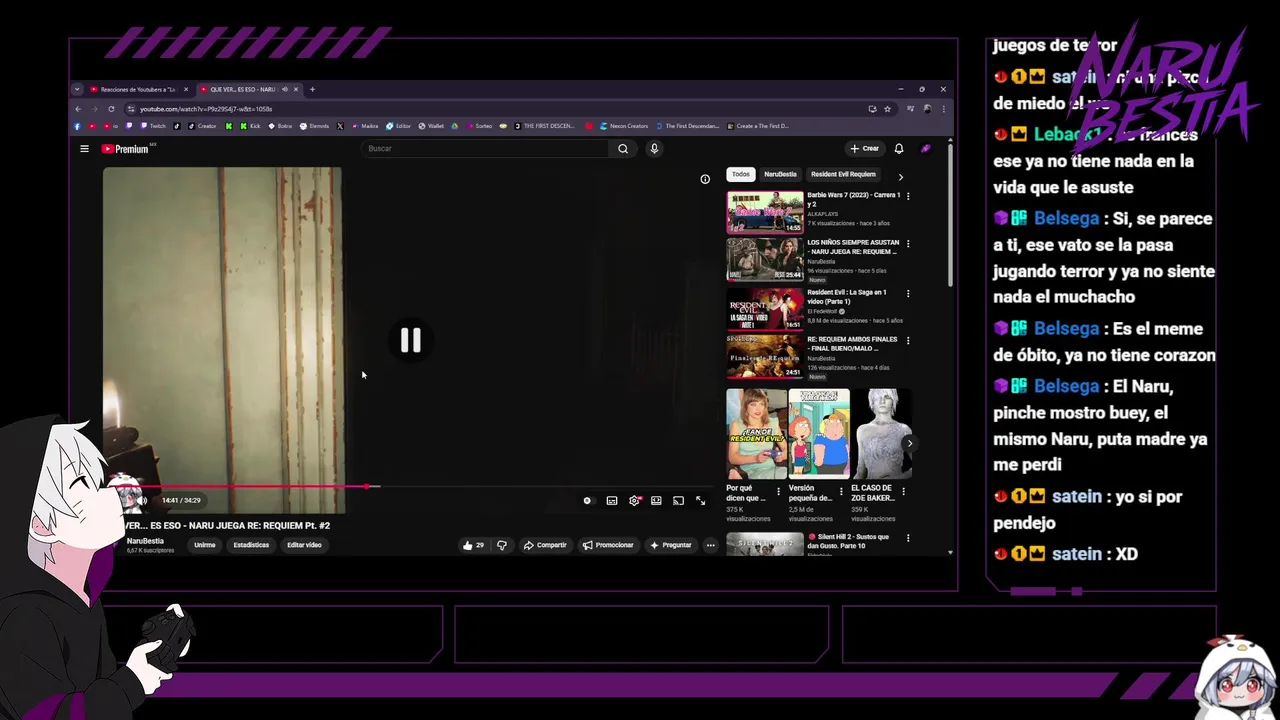Screen dimensions: 1280x720
Task: Open options menu for Barbie Wars video
Action: (x=908, y=196)
